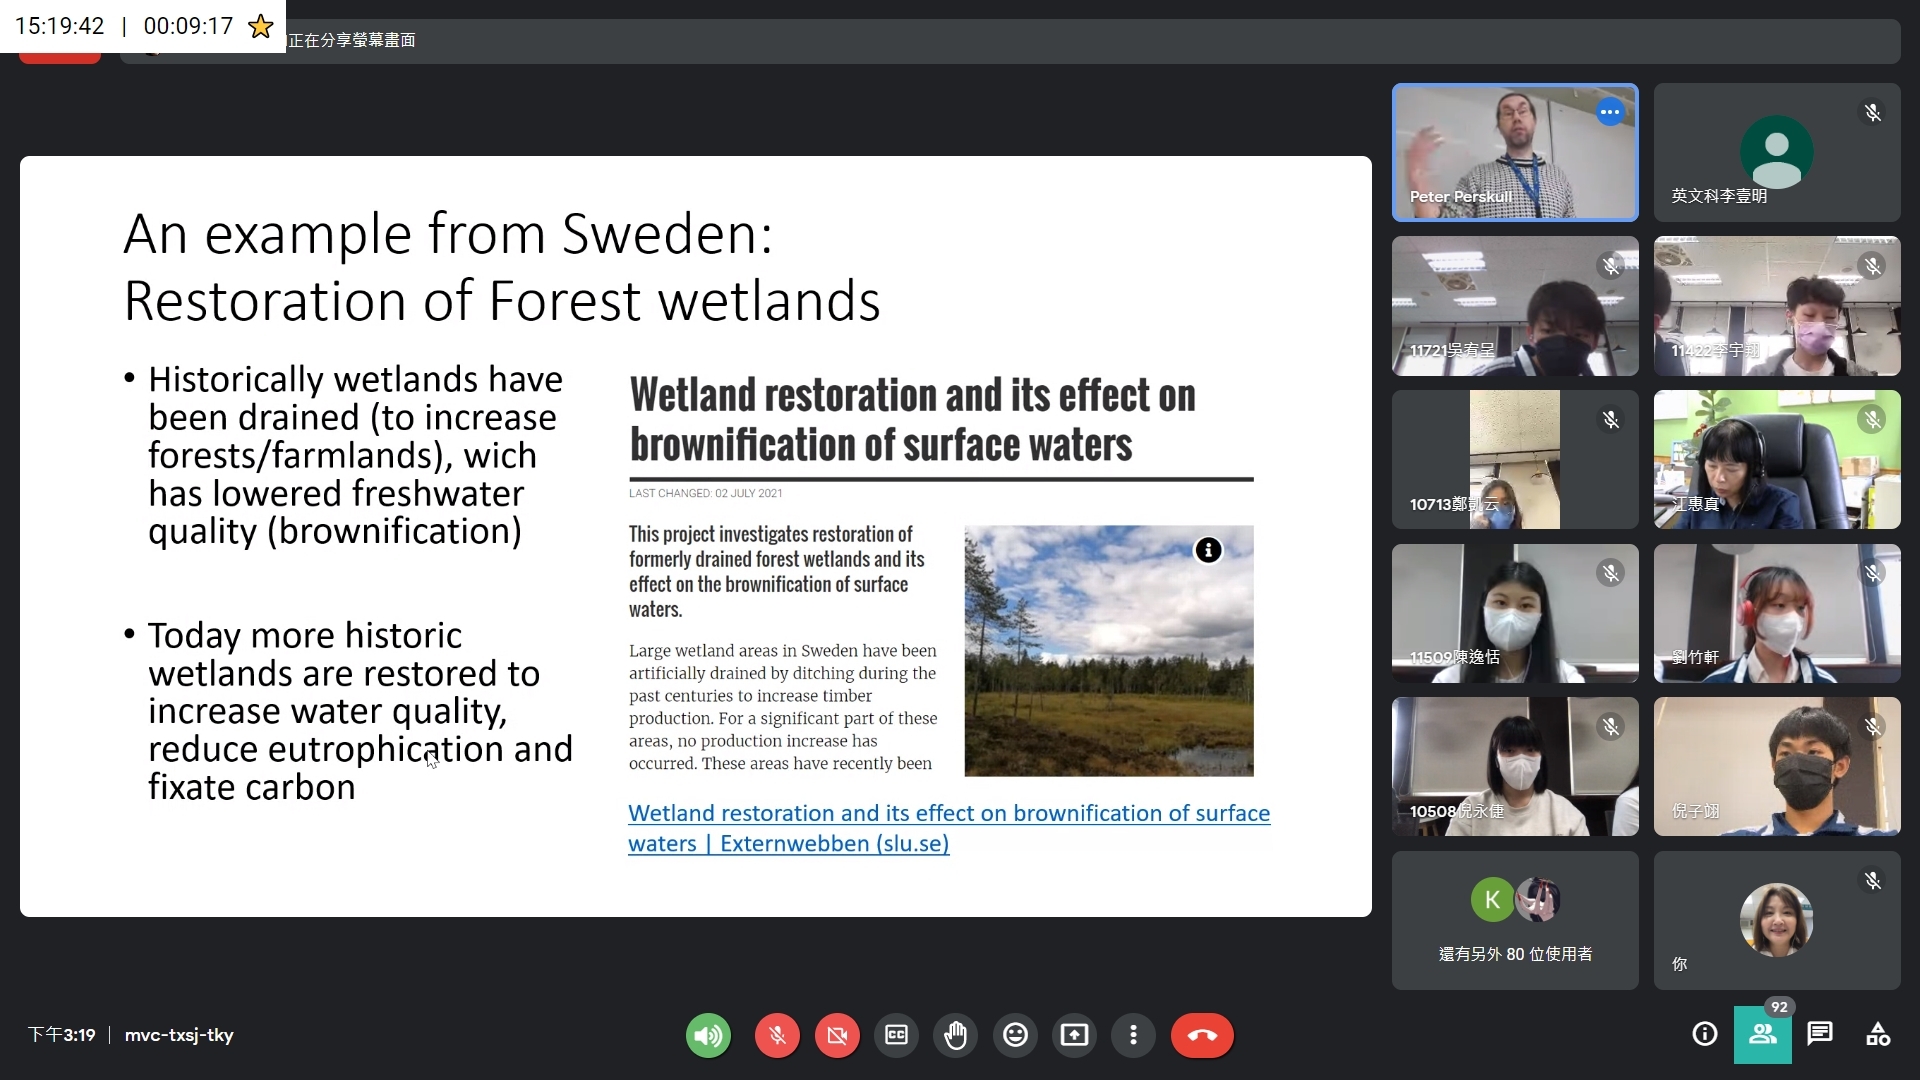1920x1080 pixels.
Task: Raise your hand
Action: point(955,1035)
